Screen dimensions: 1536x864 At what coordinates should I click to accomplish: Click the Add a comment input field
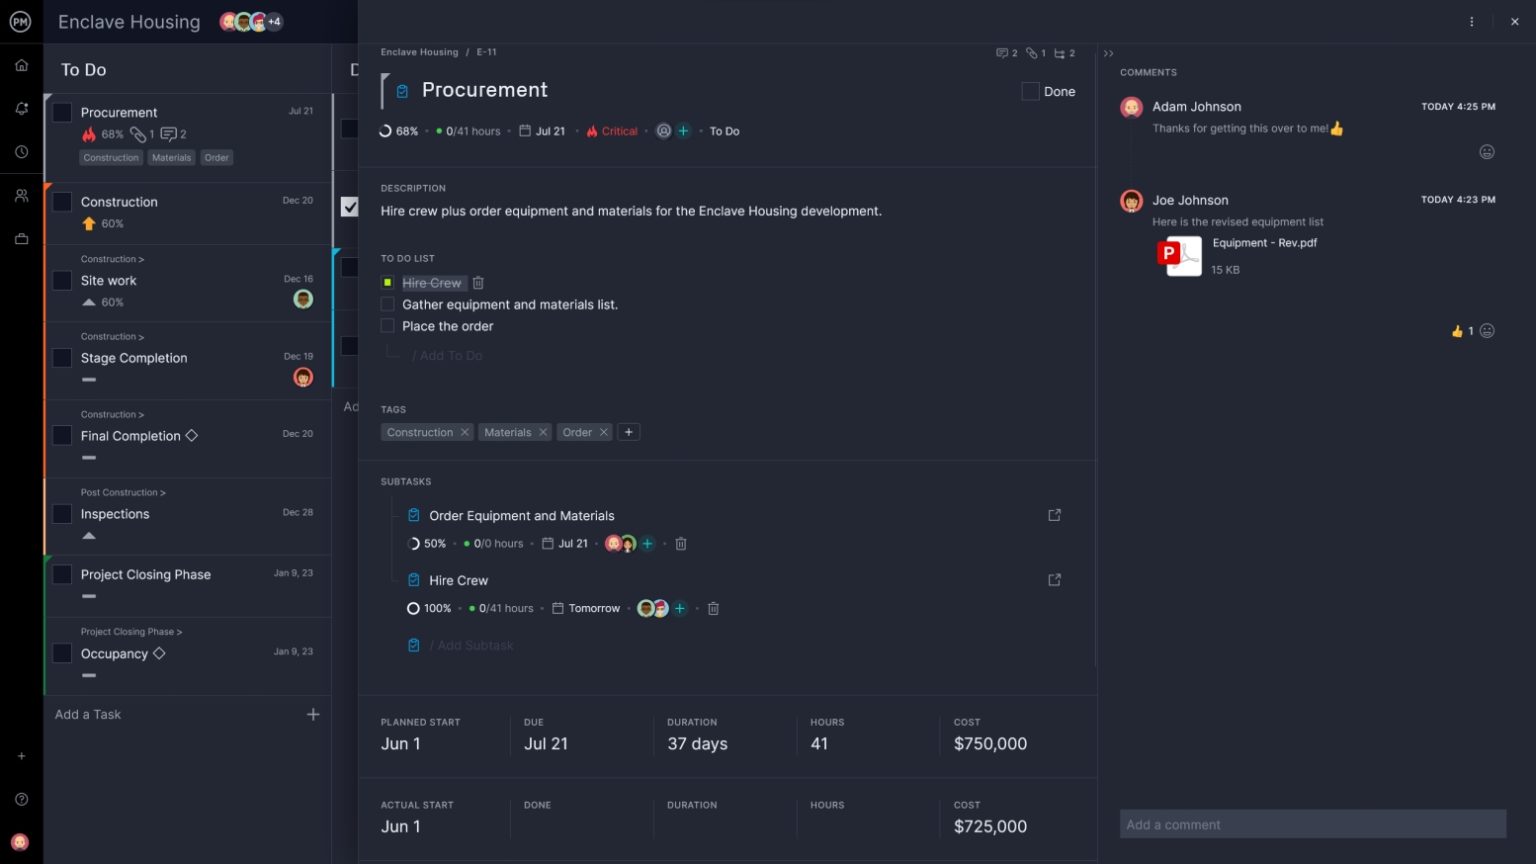1312,824
